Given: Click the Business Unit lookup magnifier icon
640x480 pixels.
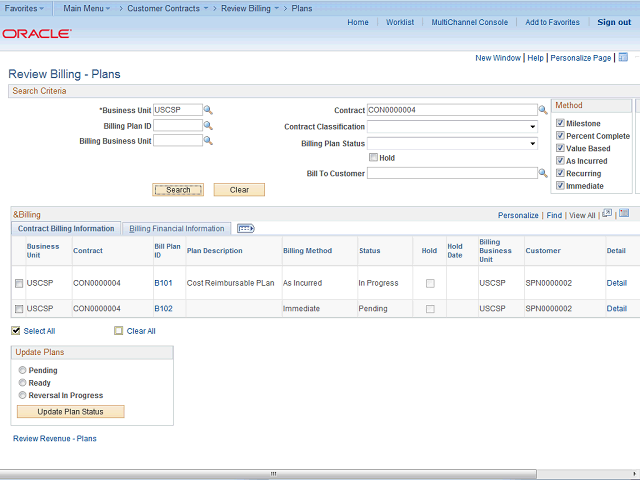Looking at the screenshot, I should point(208,110).
